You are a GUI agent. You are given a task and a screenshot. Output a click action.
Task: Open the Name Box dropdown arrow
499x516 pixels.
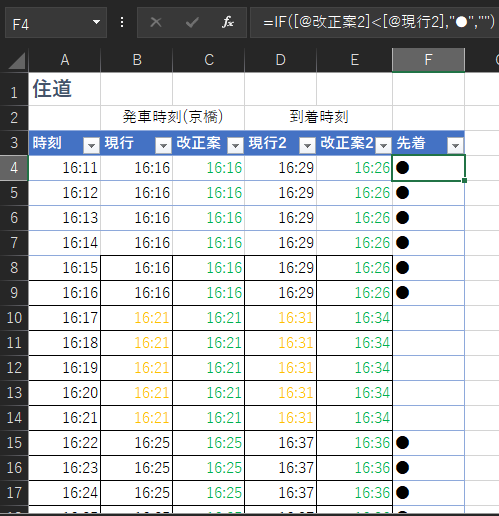point(96,23)
